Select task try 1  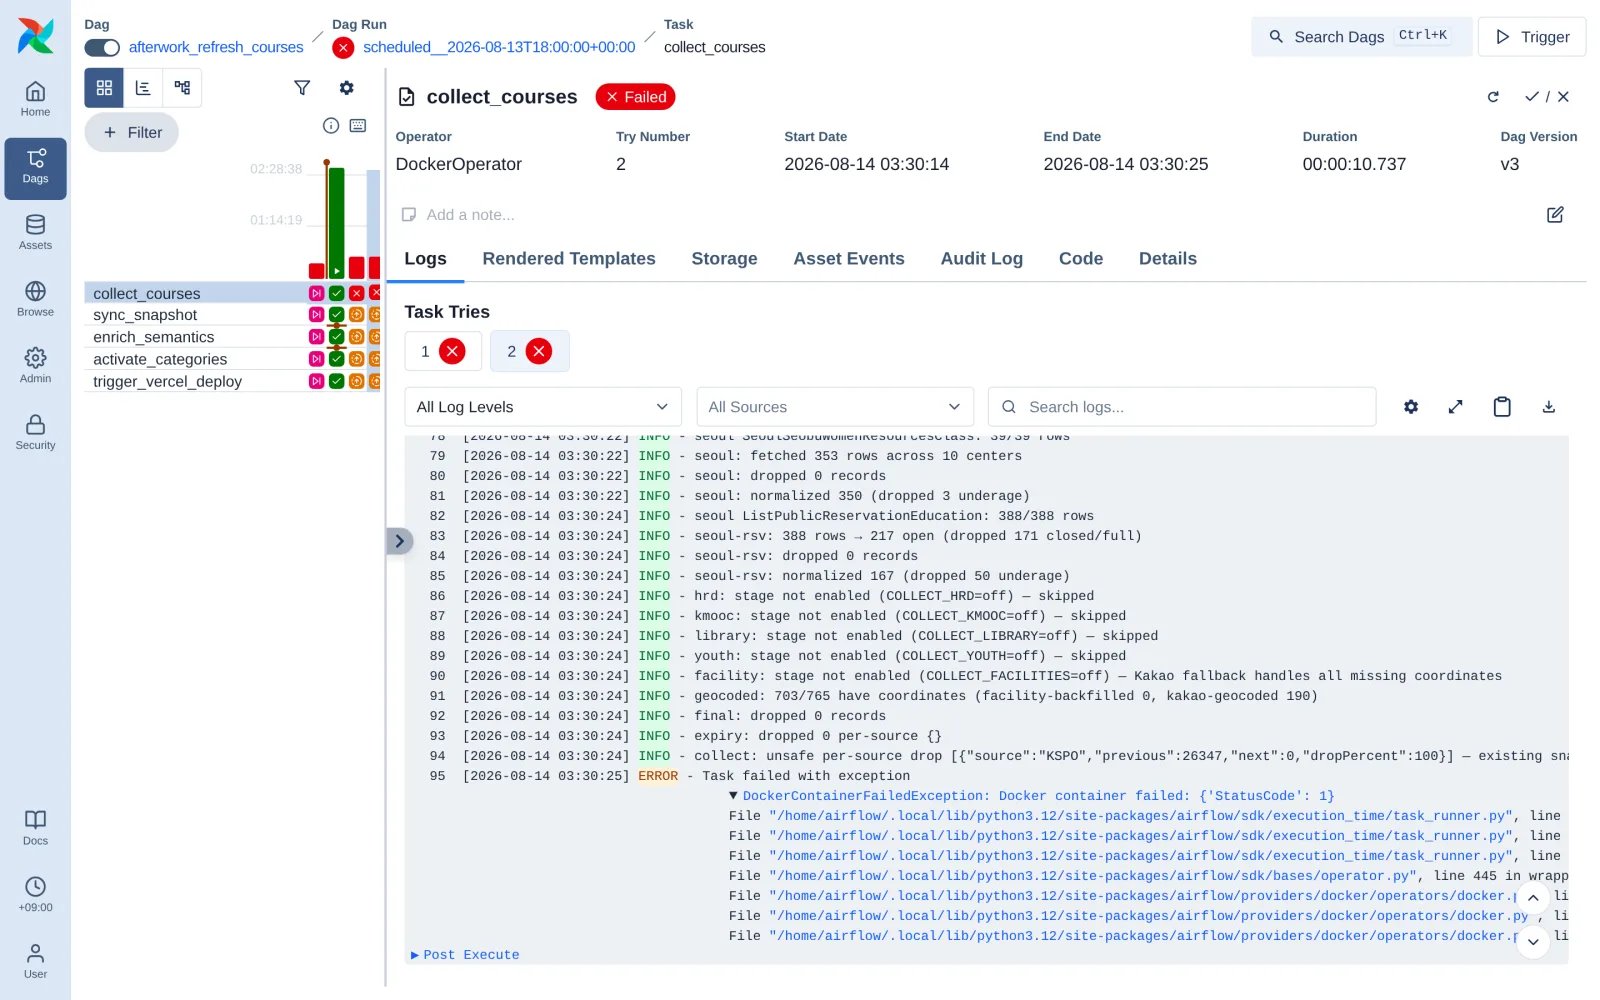[x=443, y=351]
